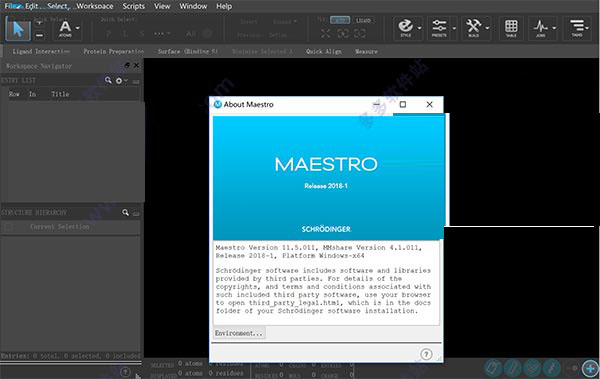Image resolution: width=600 pixels, height=379 pixels.
Task: Open the Style tool
Action: tap(405, 28)
